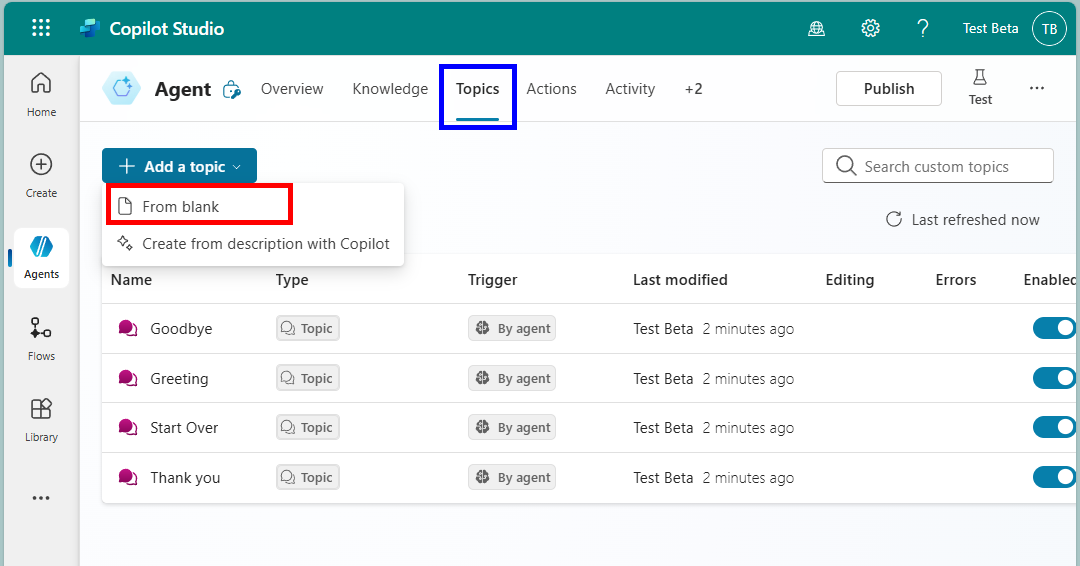Click the agent hexagon avatar icon

[122, 88]
